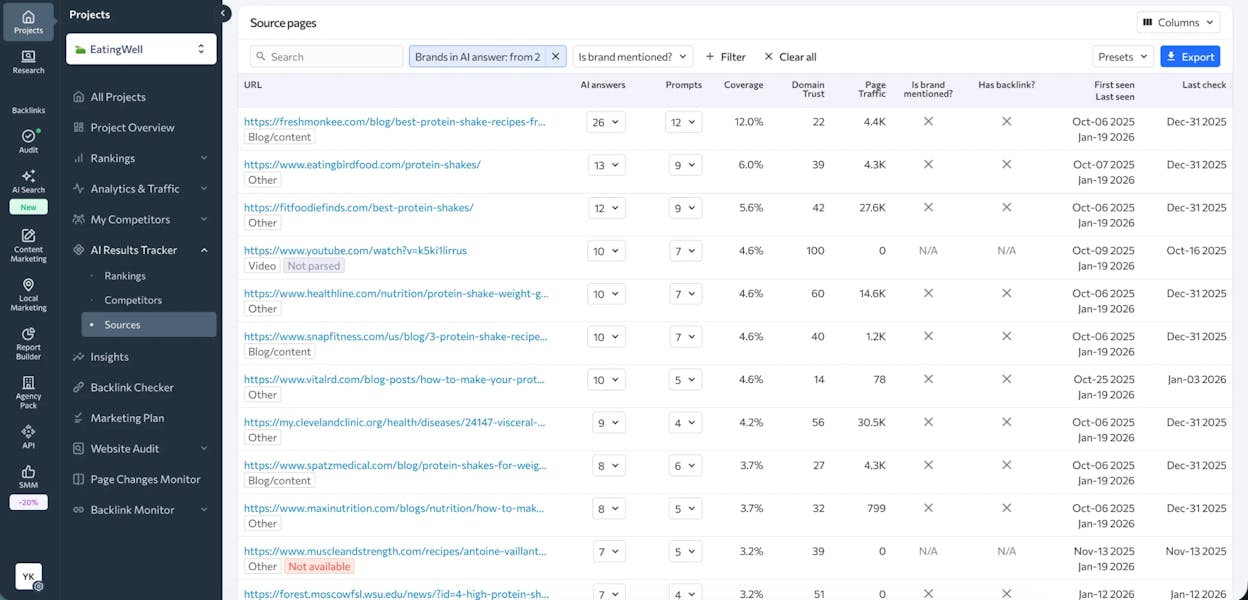
Task: Open eatingbirdfood.com protein-shakes link
Action: 362,165
